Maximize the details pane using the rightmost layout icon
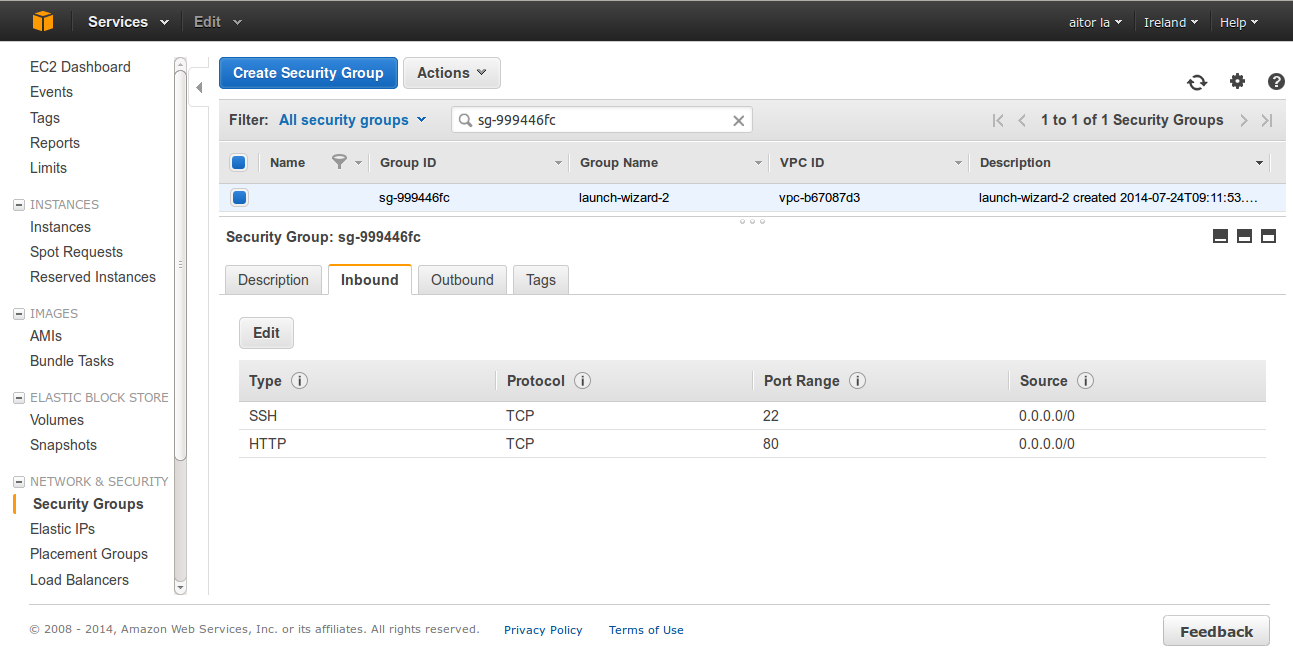This screenshot has width=1293, height=648. click(x=1268, y=236)
